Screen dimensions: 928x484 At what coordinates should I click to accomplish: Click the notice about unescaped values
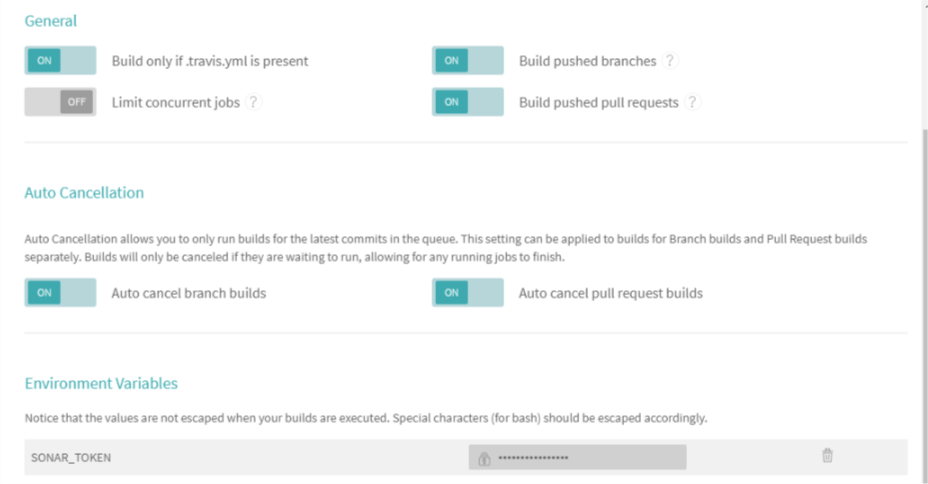tap(366, 418)
